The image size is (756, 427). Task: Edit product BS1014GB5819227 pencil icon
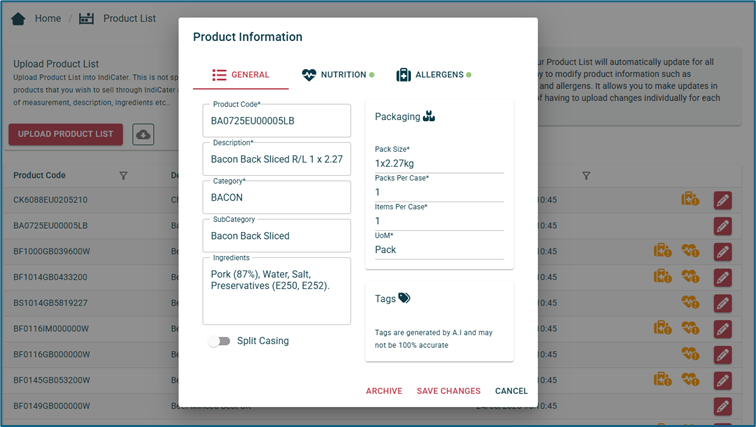tap(723, 303)
